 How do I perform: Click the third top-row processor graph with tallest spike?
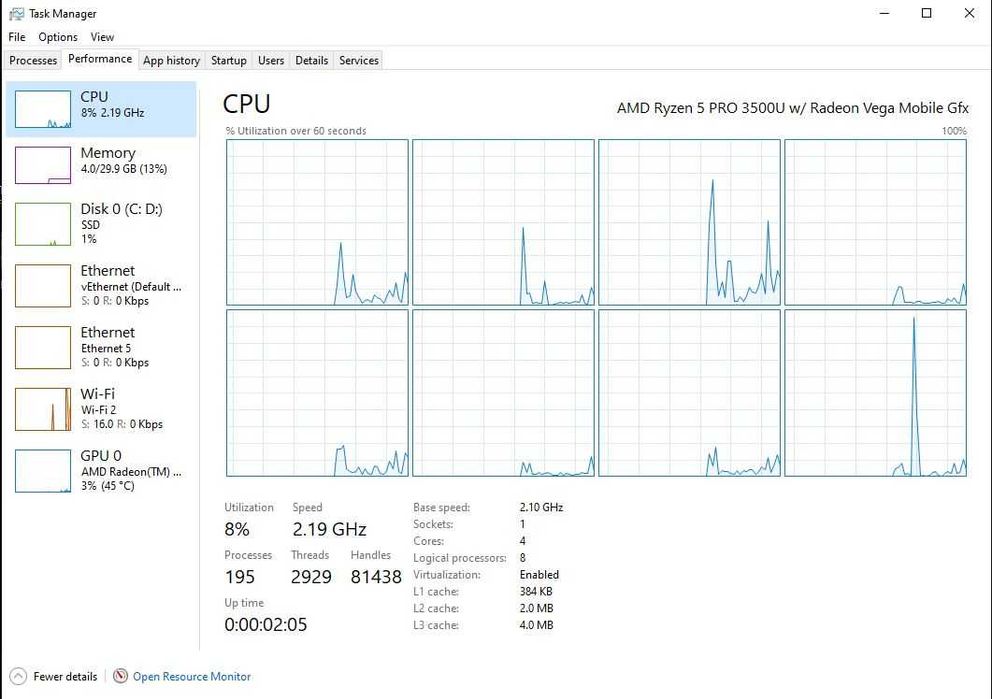click(x=689, y=222)
